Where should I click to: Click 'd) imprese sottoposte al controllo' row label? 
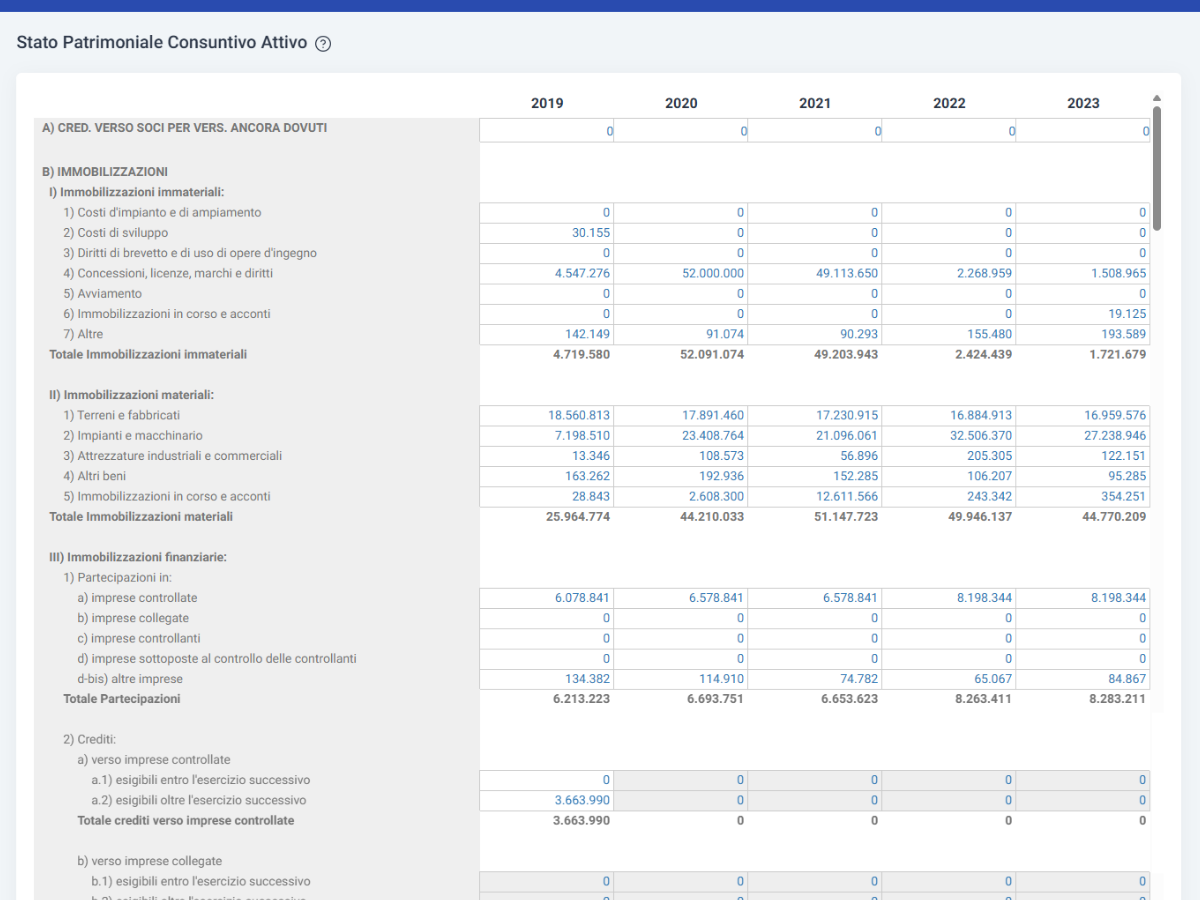217,659
